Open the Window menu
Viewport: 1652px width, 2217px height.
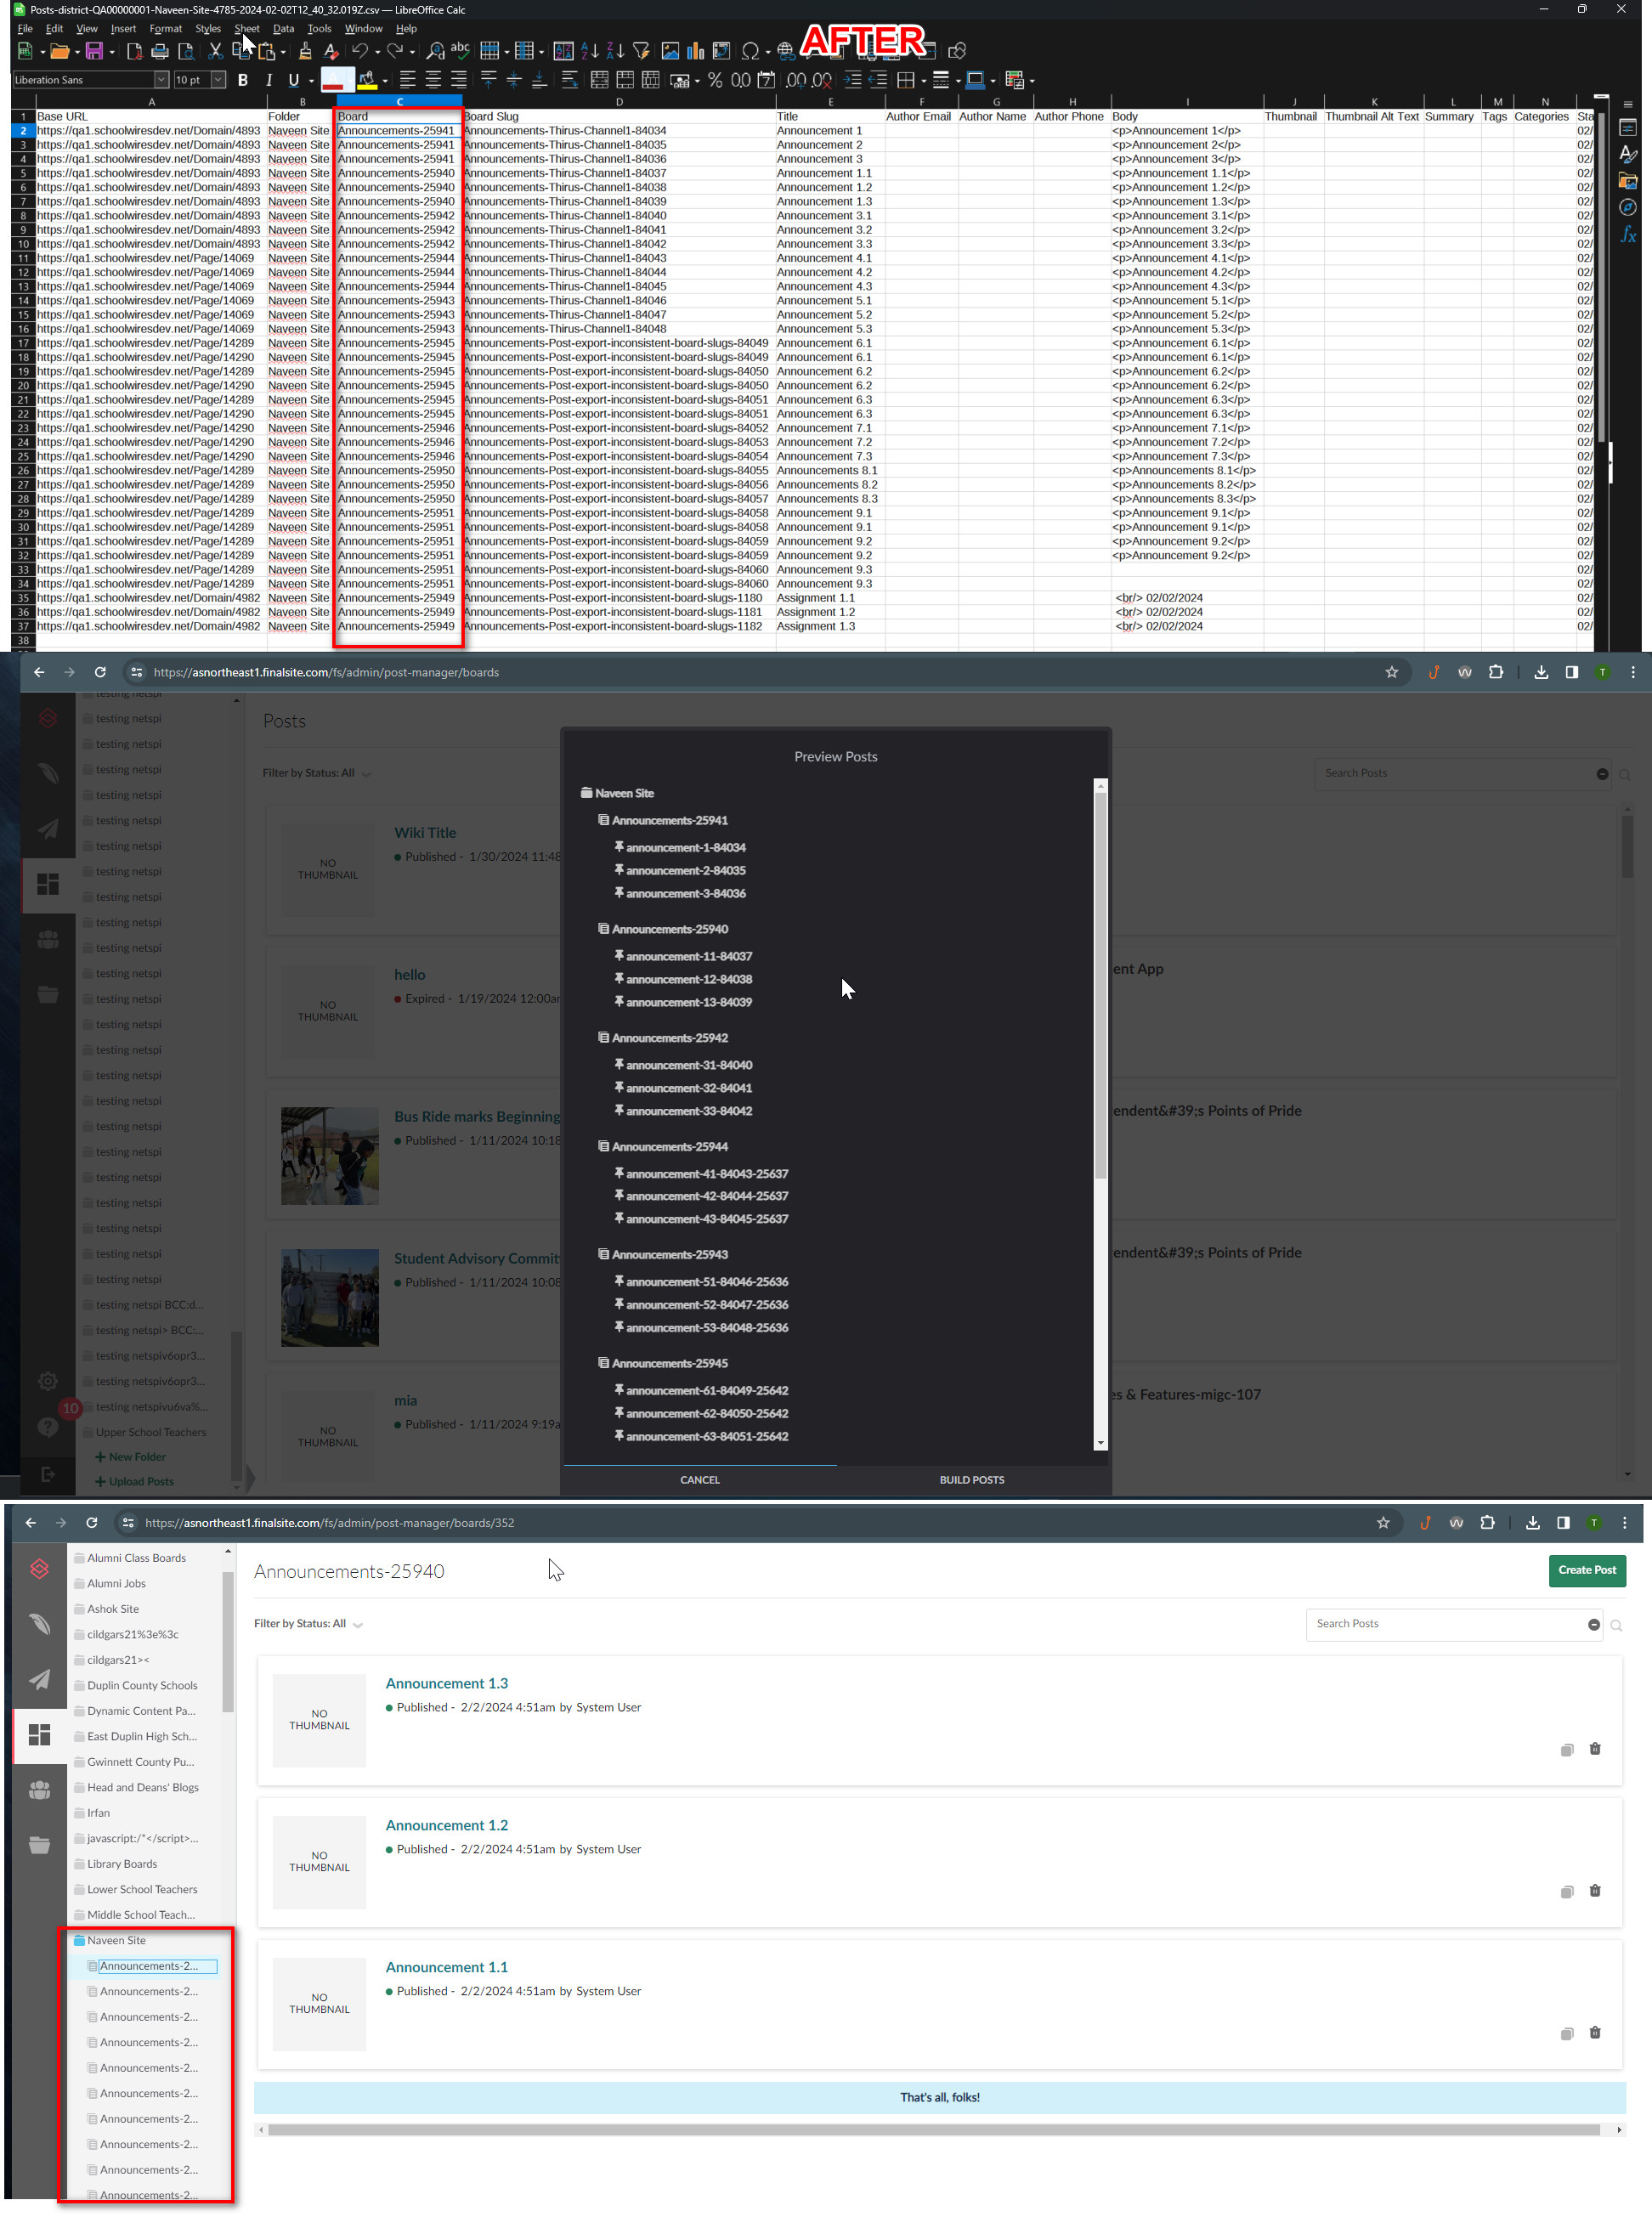pos(363,29)
